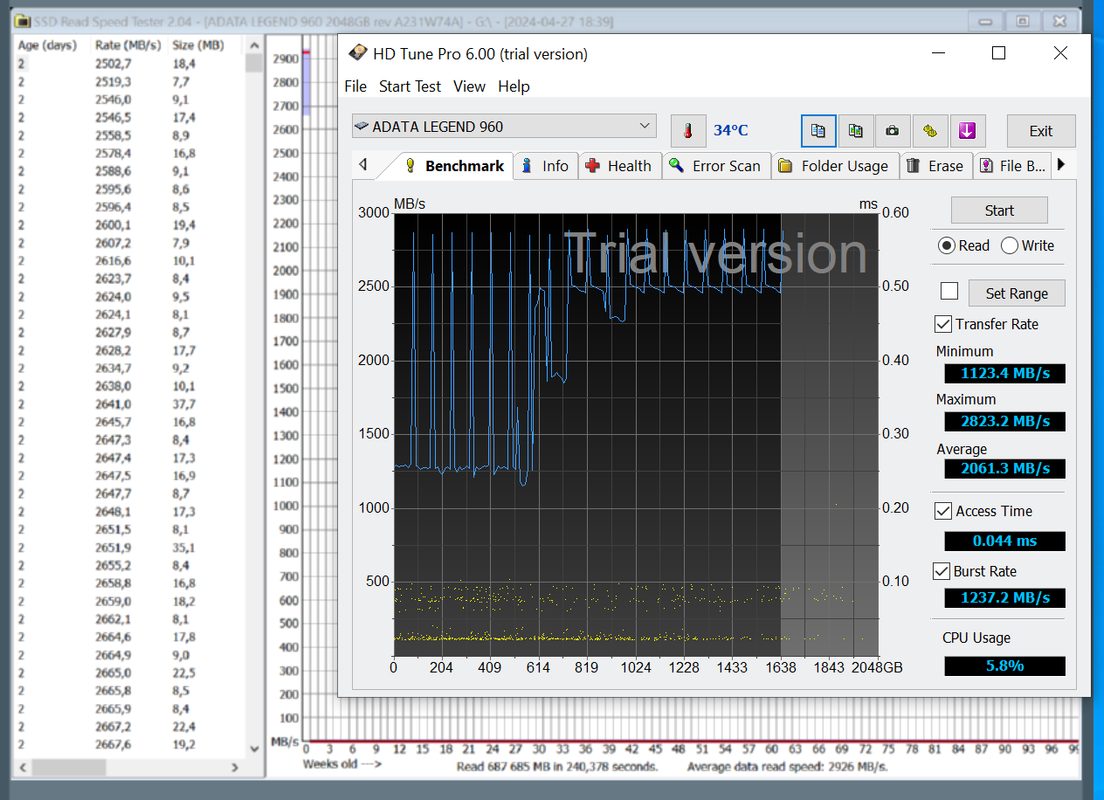Screen dimensions: 1104x800
Task: Click the copy text to clipboard icon
Action: click(818, 130)
